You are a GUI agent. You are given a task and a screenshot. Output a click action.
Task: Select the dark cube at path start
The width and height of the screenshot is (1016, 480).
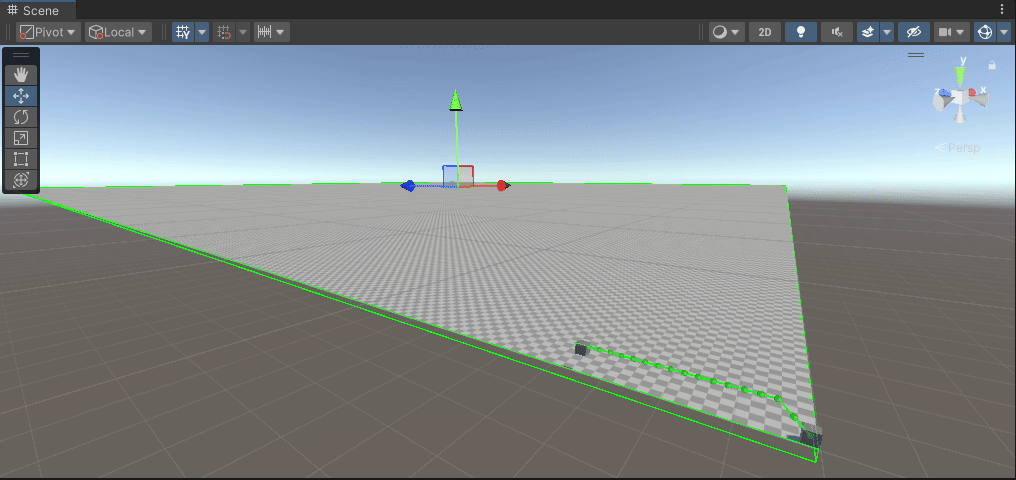581,349
